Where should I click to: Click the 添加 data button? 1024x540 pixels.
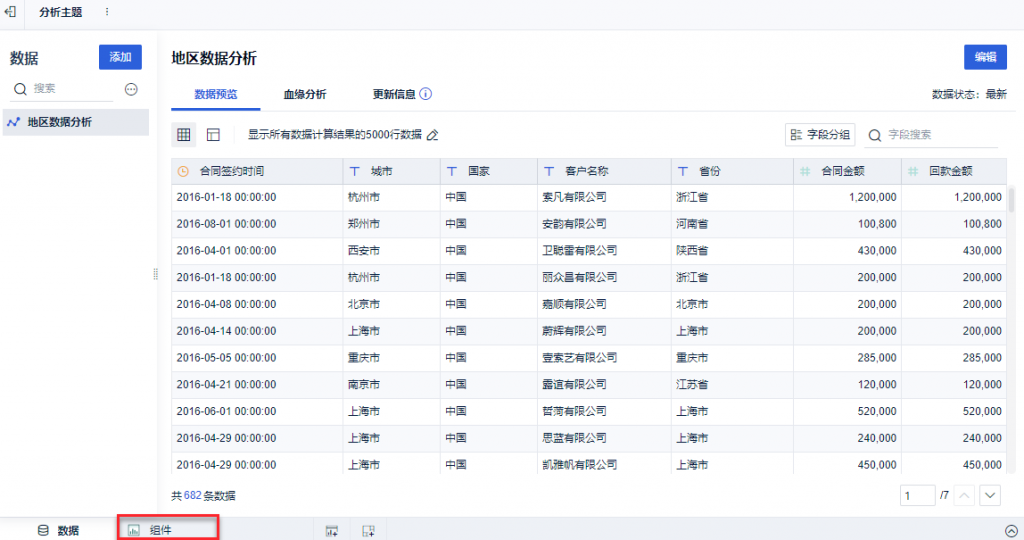tap(120, 57)
